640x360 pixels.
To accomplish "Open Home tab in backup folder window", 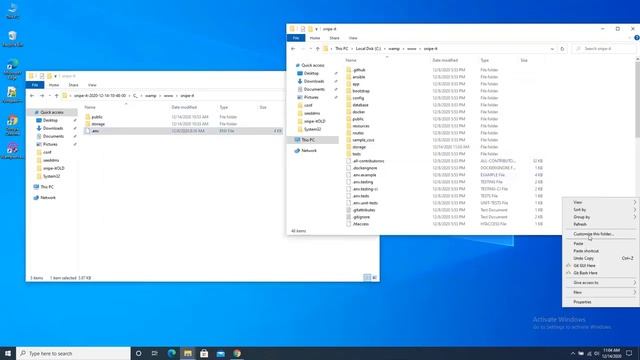I will tap(54, 85).
